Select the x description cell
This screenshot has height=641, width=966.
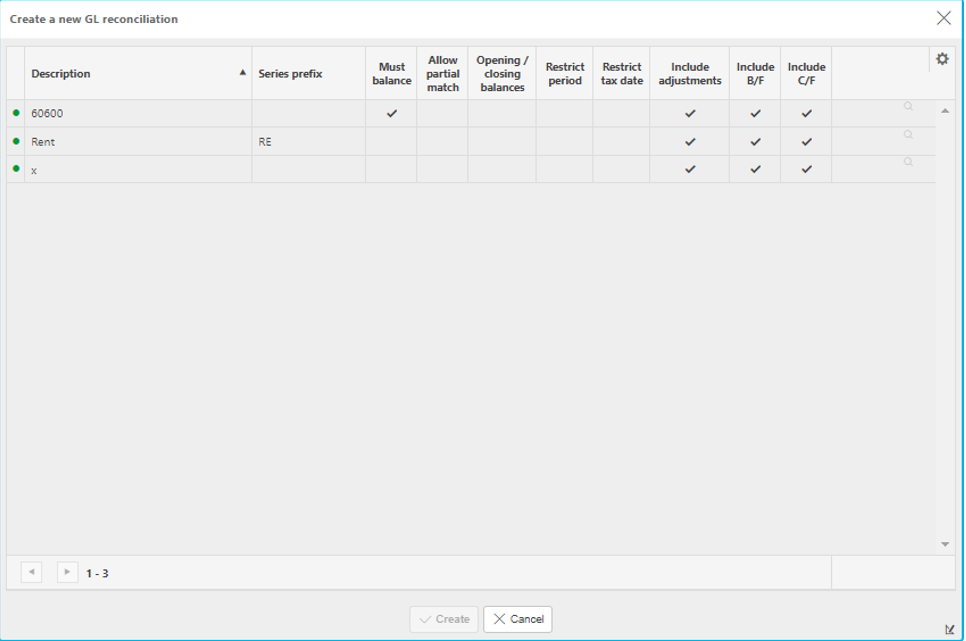pos(138,169)
